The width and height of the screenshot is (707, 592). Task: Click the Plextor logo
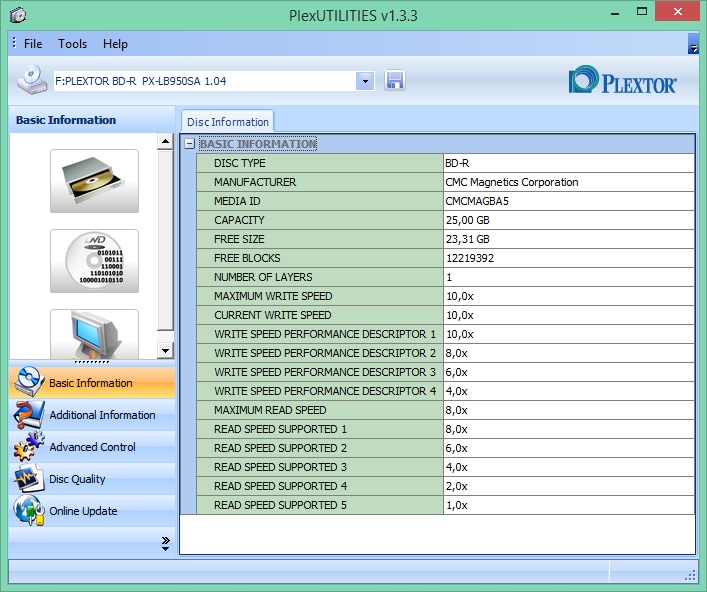coord(622,80)
